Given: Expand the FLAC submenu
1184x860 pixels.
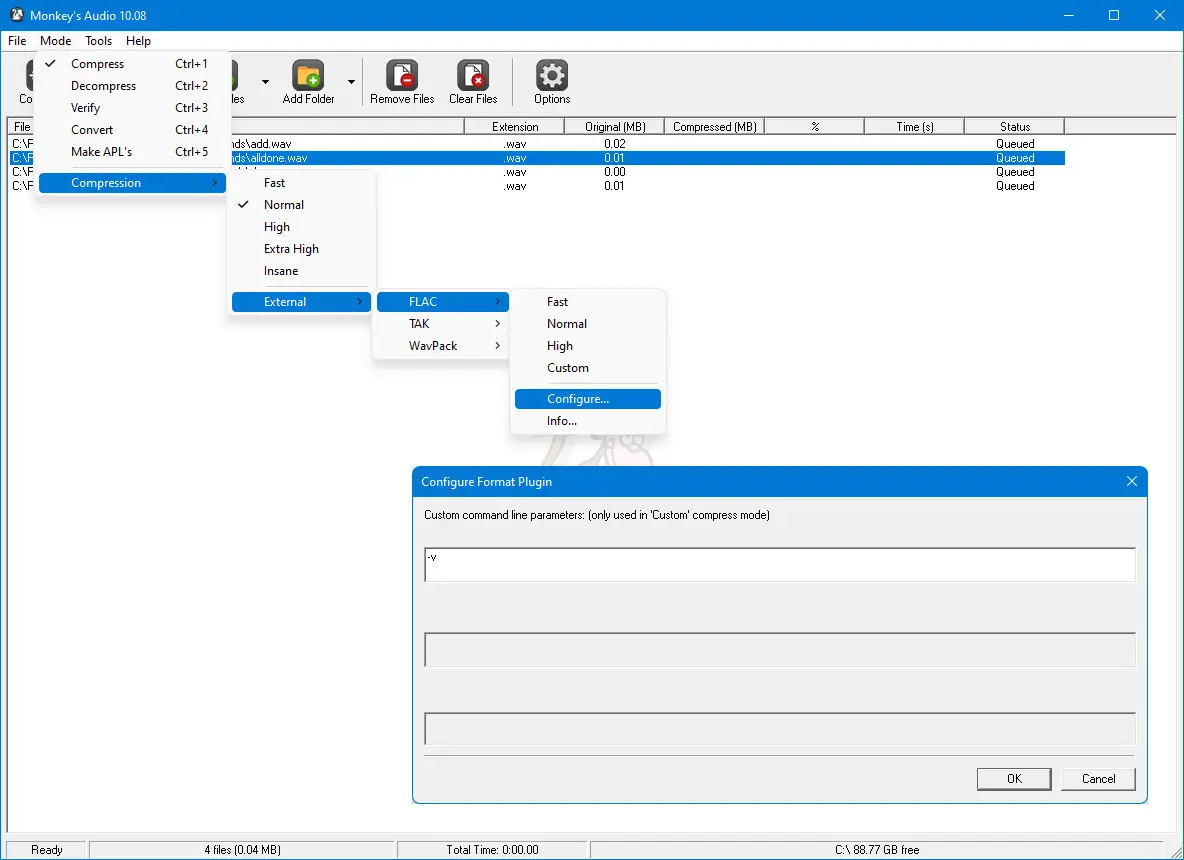Looking at the screenshot, I should [x=442, y=302].
